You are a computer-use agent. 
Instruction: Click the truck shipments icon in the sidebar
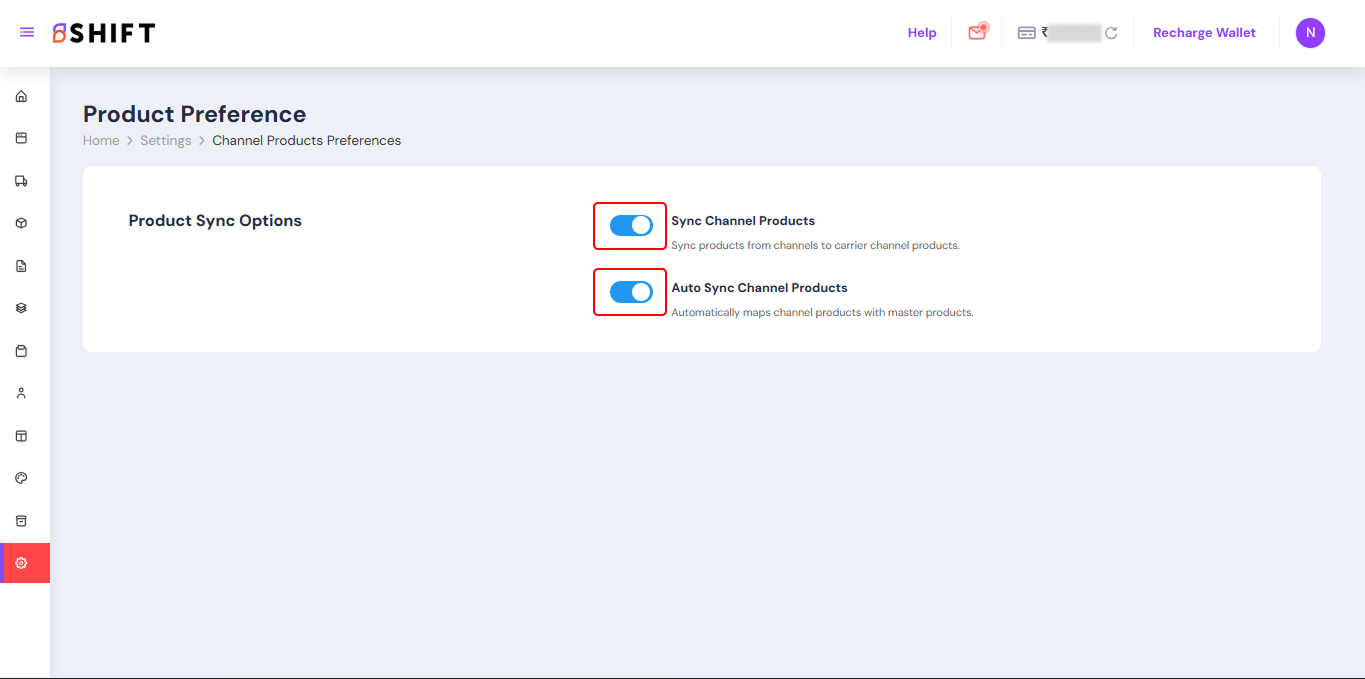(21, 181)
